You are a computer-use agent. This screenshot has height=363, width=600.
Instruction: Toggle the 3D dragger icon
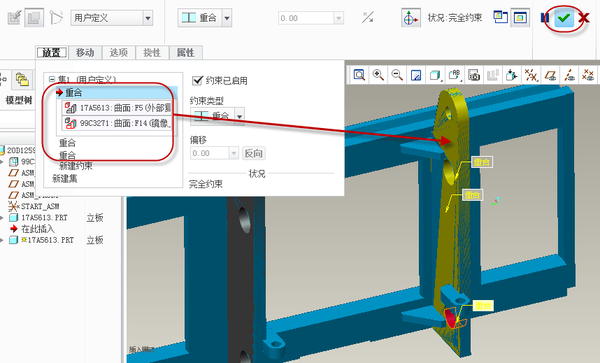pos(410,18)
